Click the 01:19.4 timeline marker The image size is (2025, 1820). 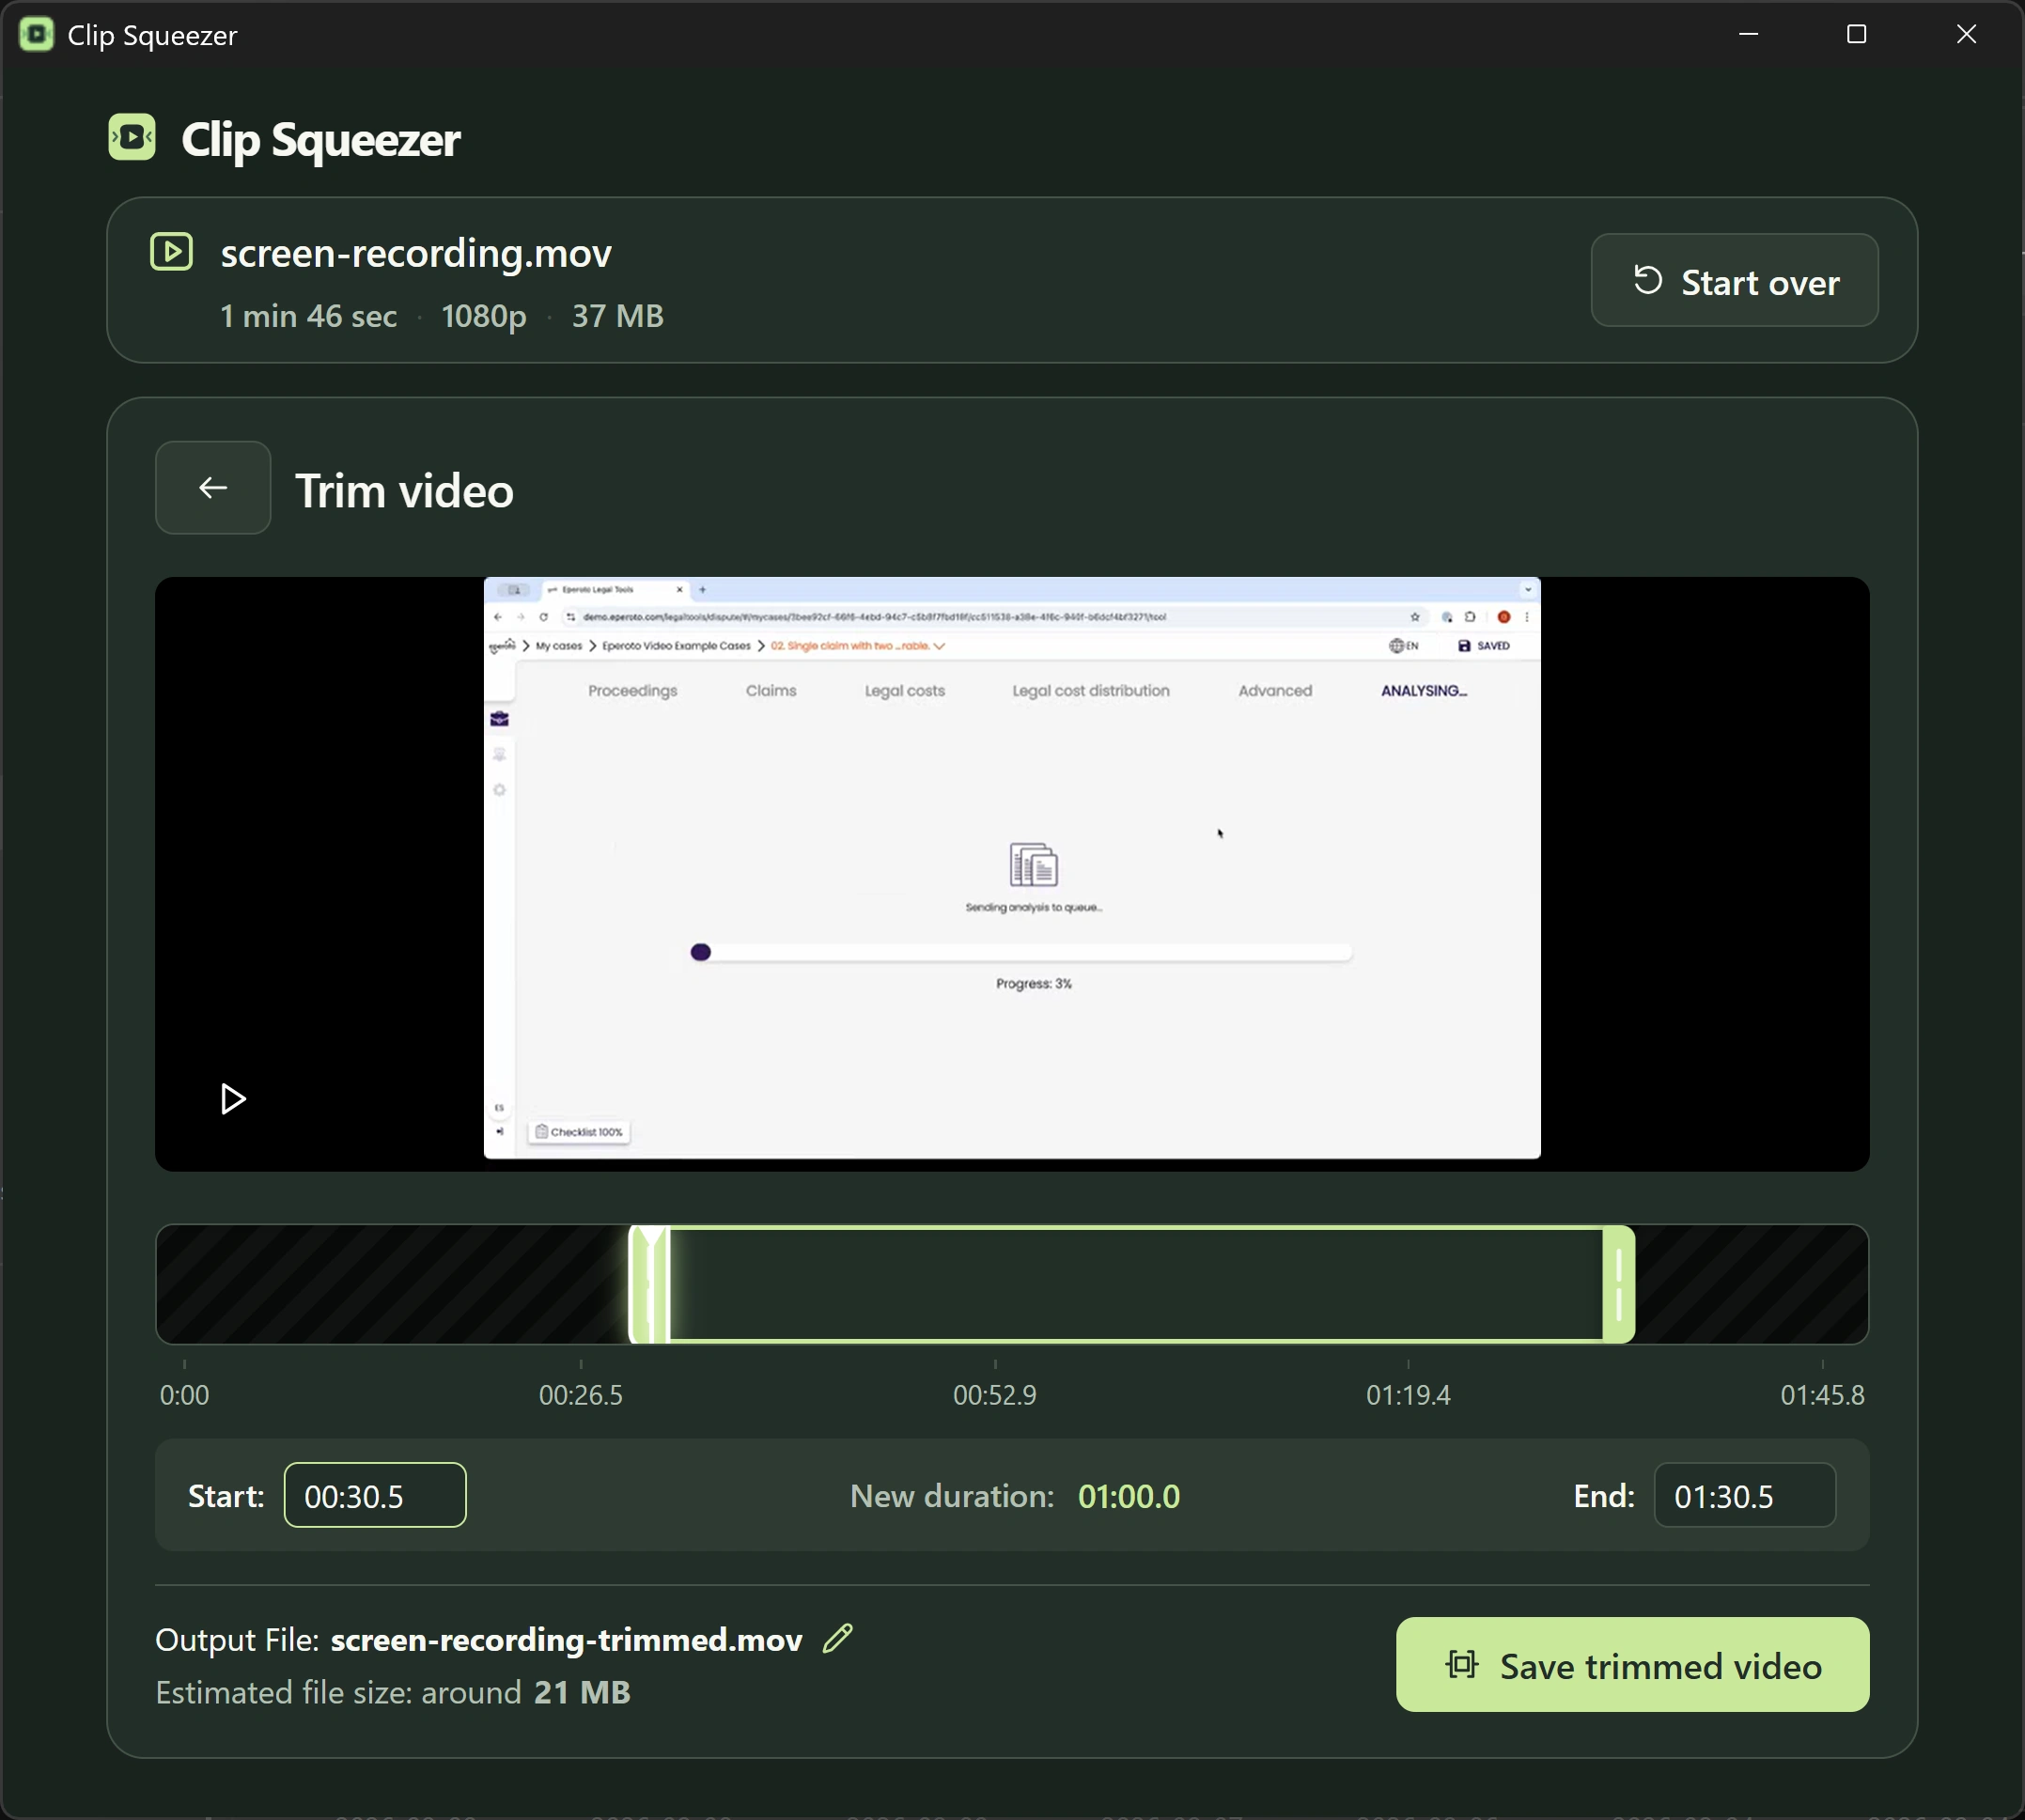coord(1408,1395)
